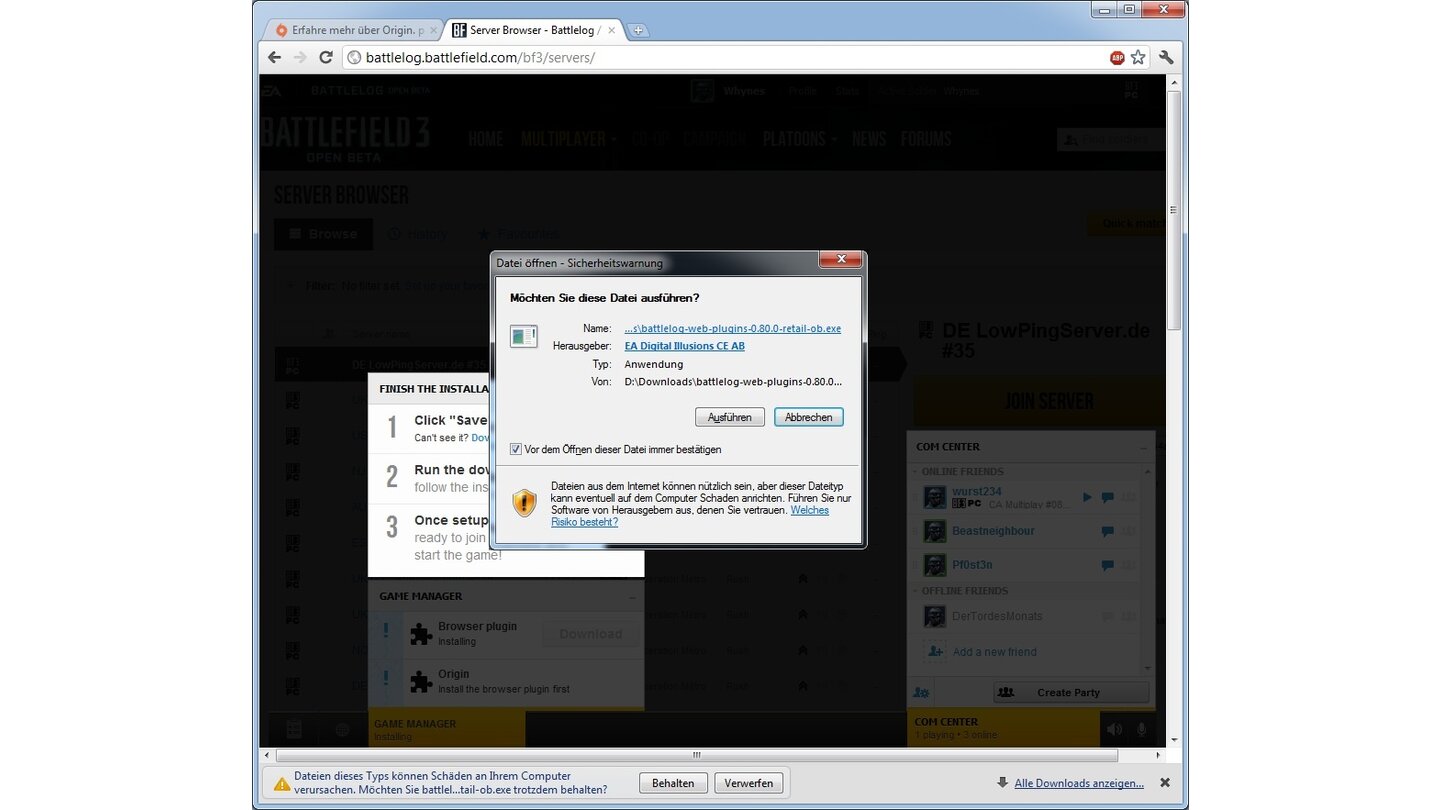Click the horizontal scrollbar at page bottom
Image resolution: width=1440 pixels, height=810 pixels.
point(696,755)
